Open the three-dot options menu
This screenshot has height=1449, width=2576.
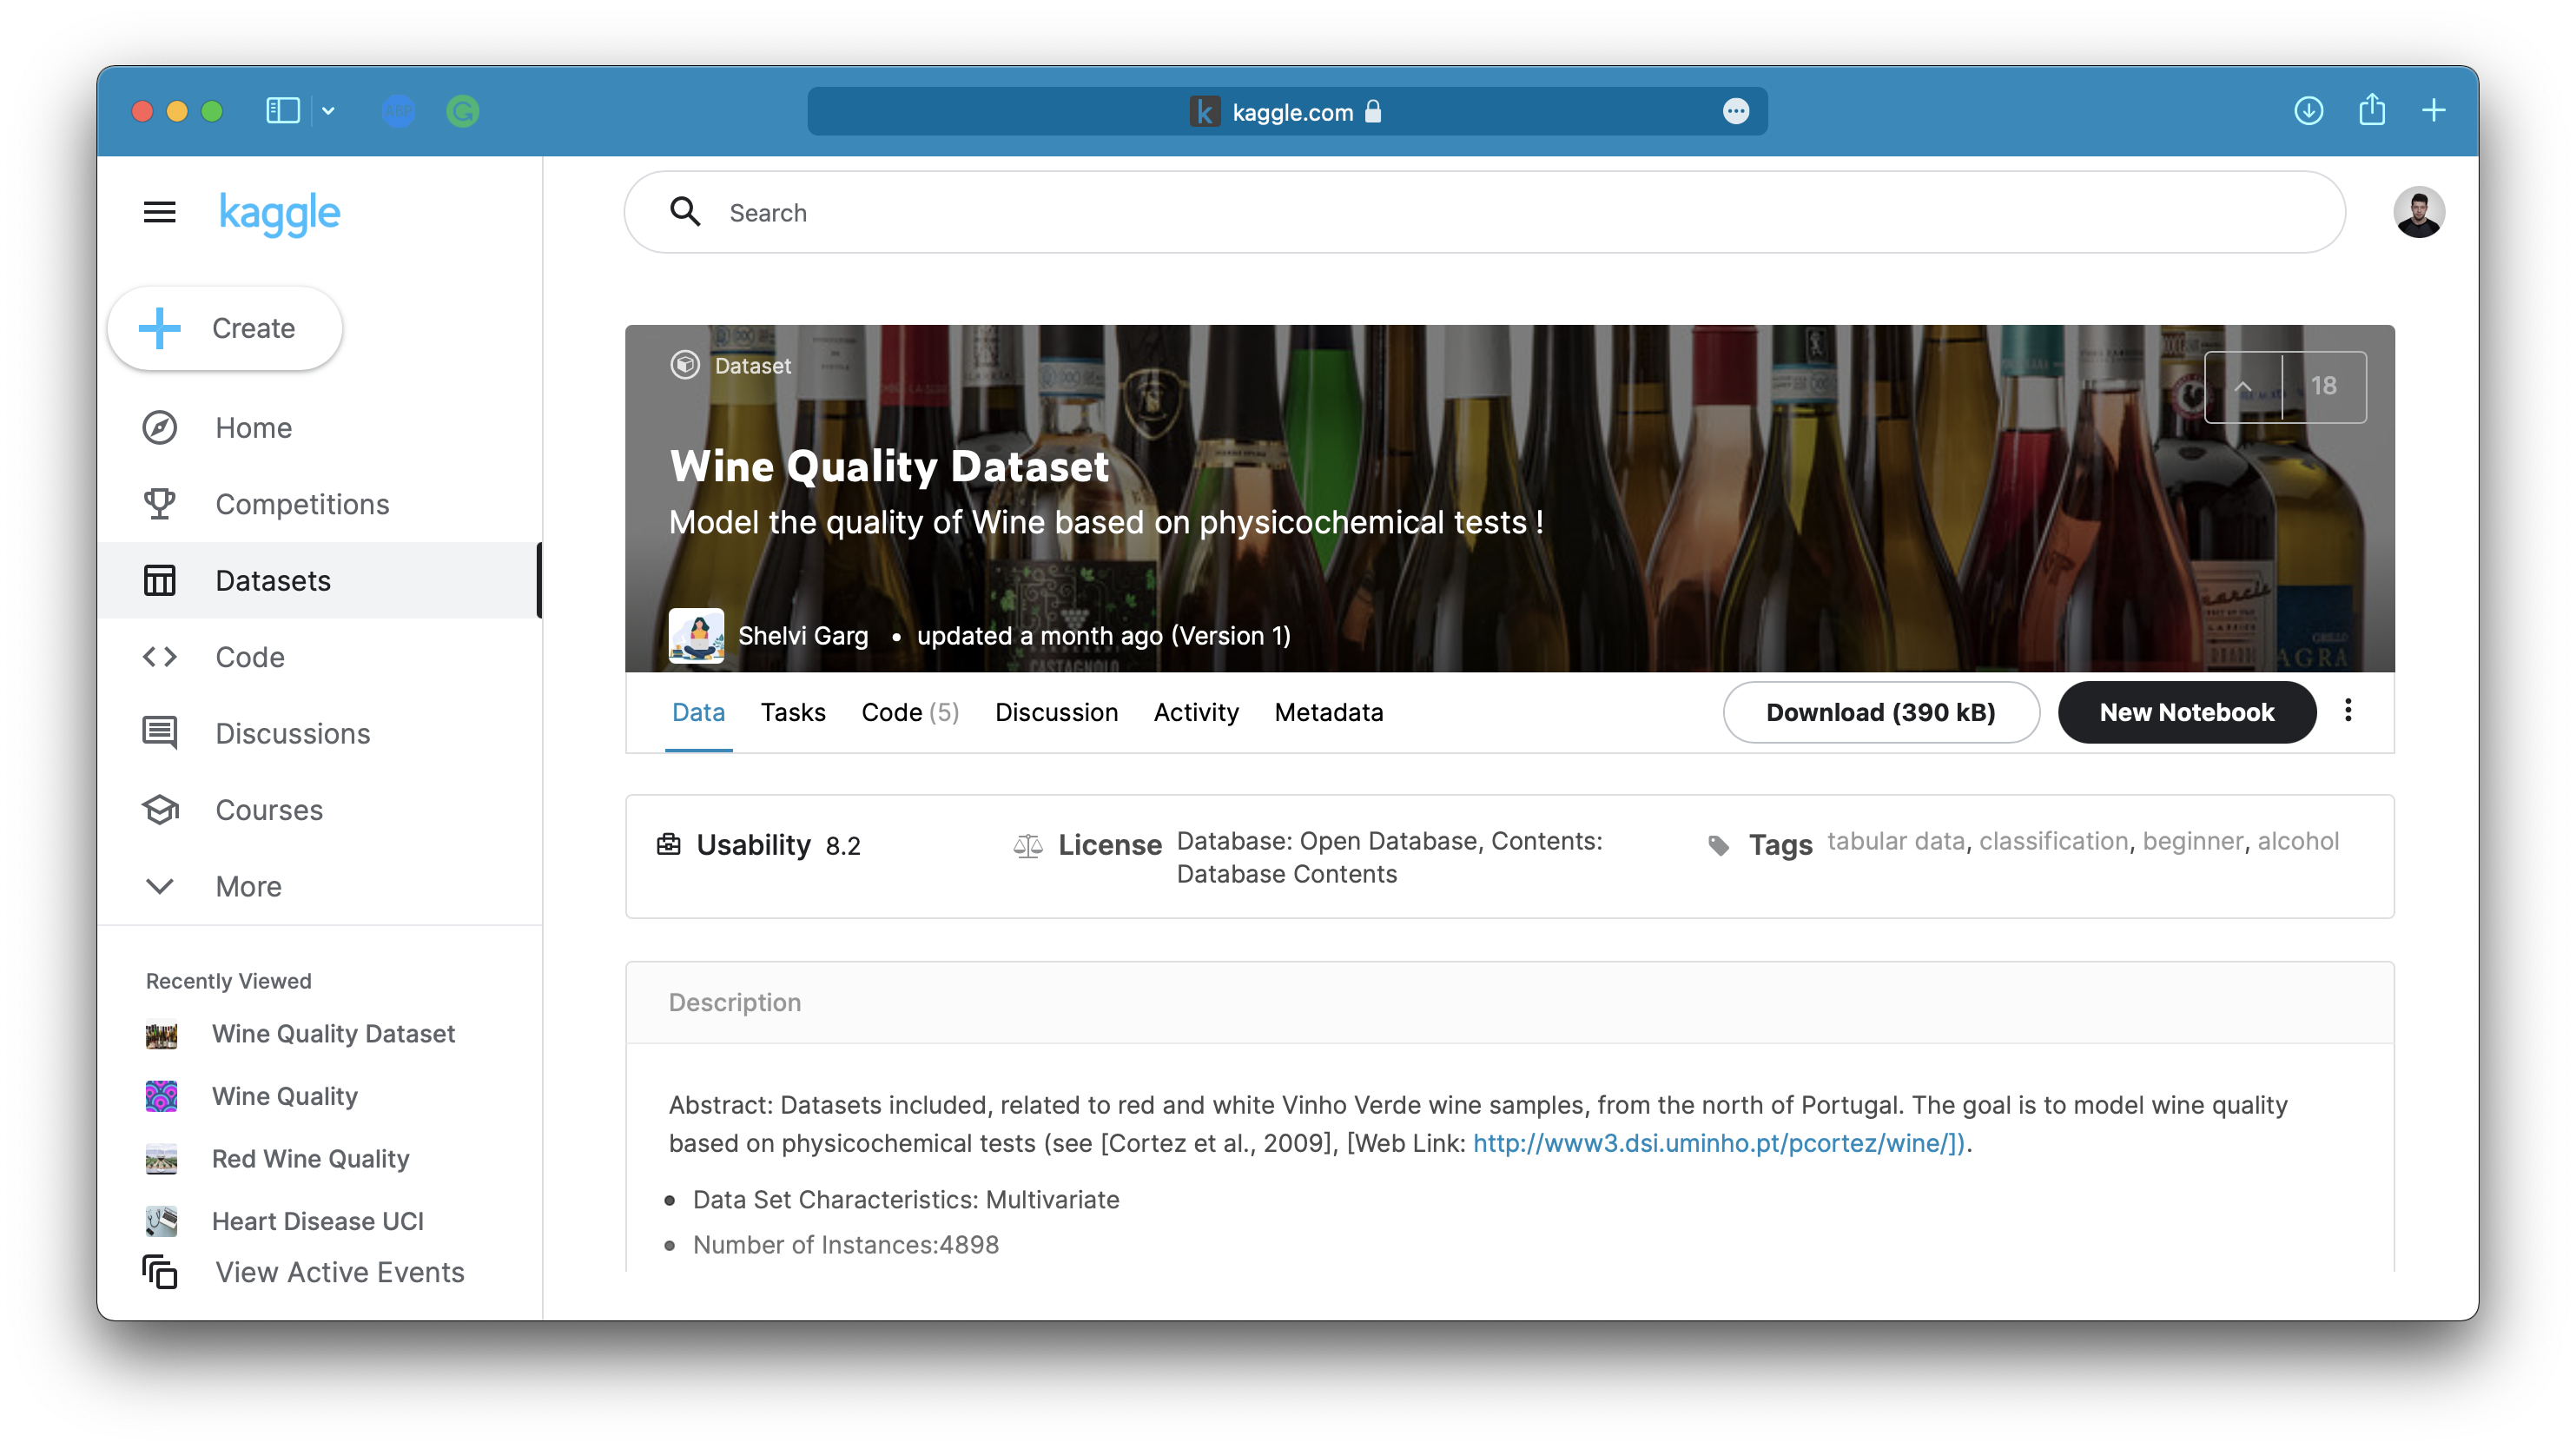coord(2349,711)
